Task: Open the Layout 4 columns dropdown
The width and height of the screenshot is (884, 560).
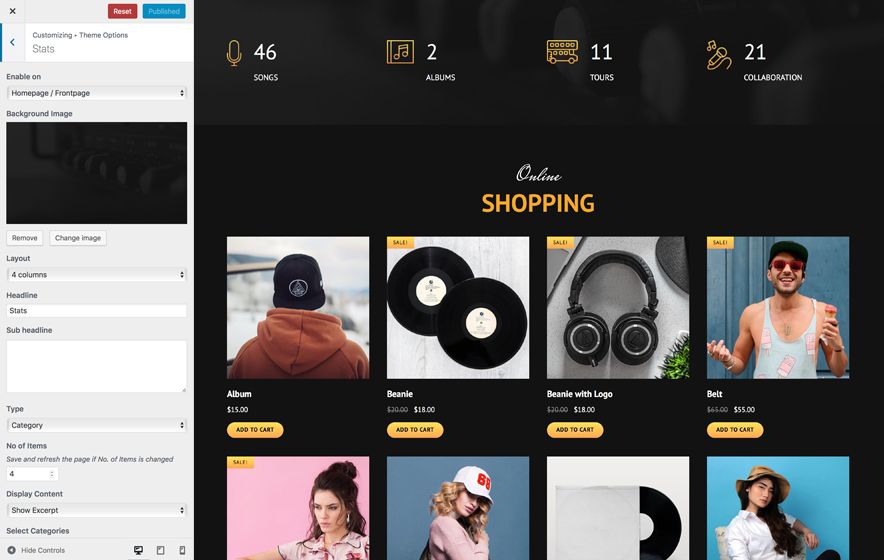Action: click(x=96, y=275)
